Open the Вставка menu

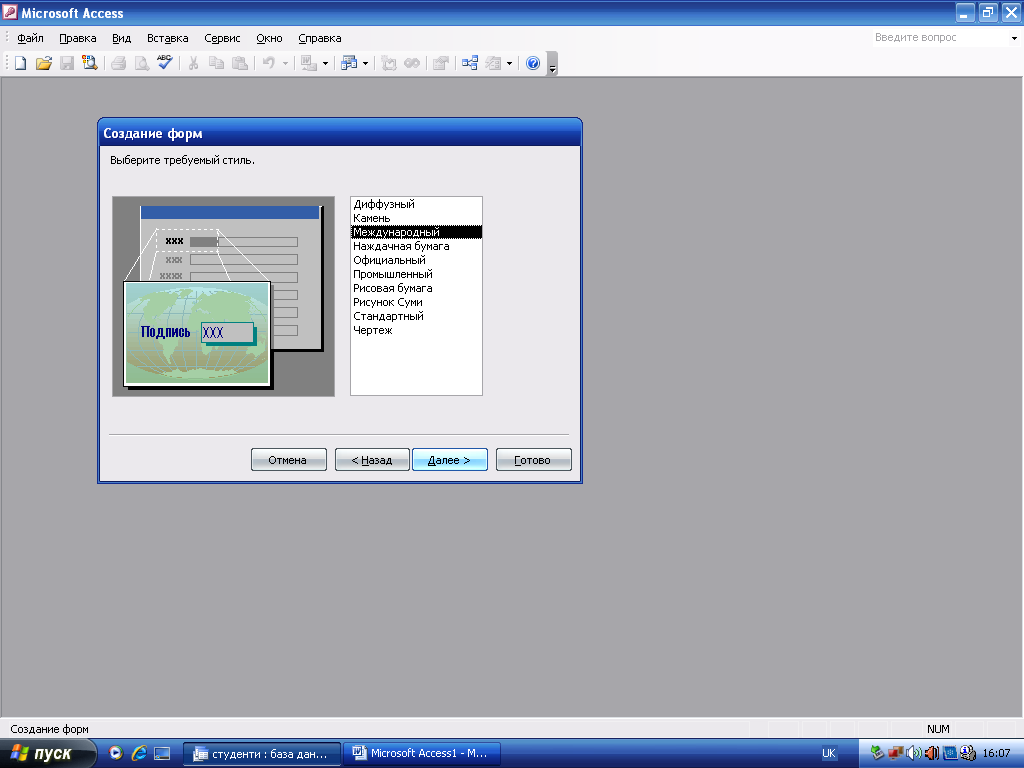[x=168, y=38]
